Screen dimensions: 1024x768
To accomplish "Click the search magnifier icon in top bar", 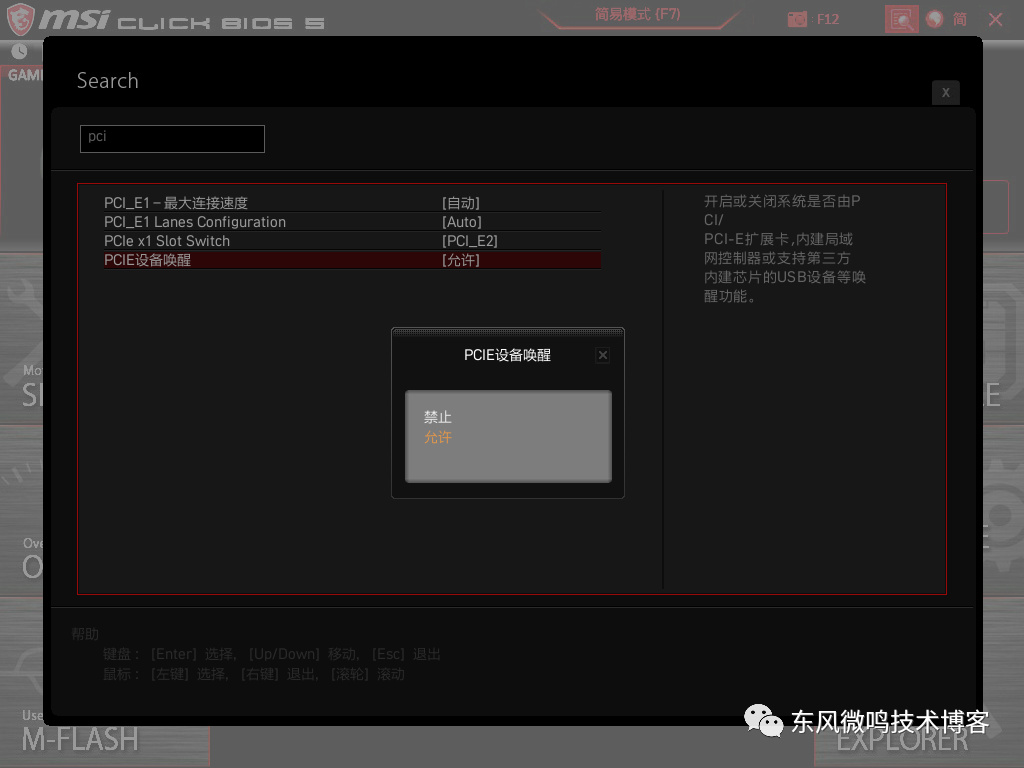I will click(x=901, y=19).
